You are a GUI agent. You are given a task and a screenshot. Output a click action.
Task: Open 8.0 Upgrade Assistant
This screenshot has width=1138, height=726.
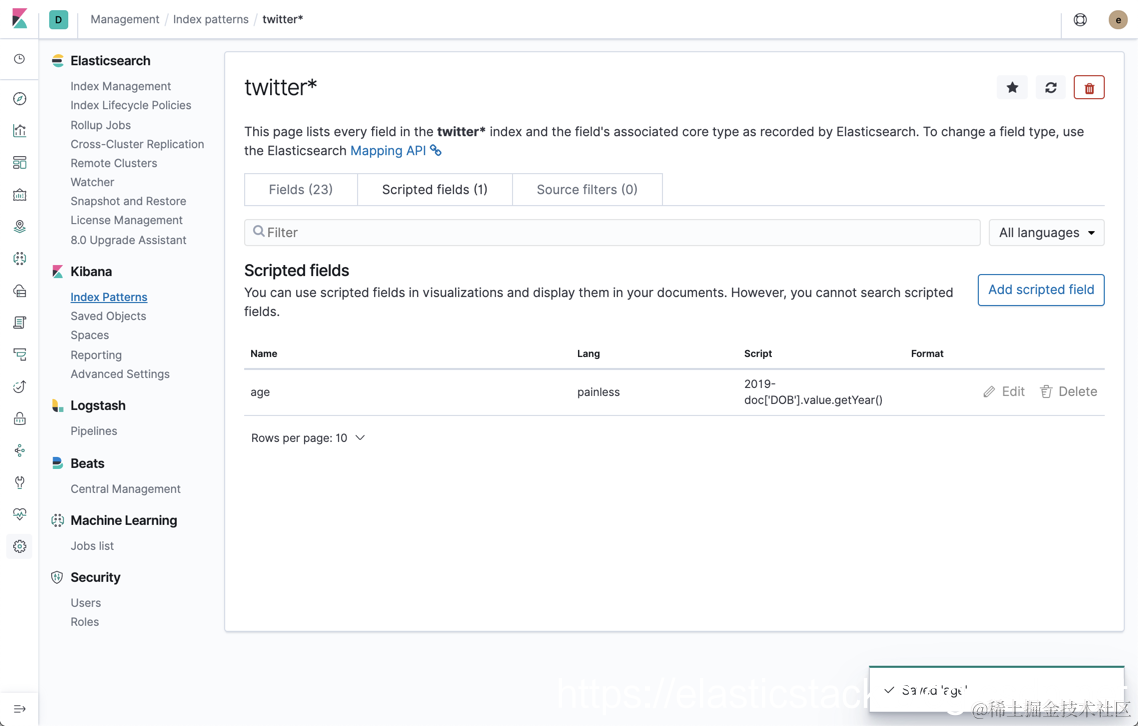click(128, 240)
